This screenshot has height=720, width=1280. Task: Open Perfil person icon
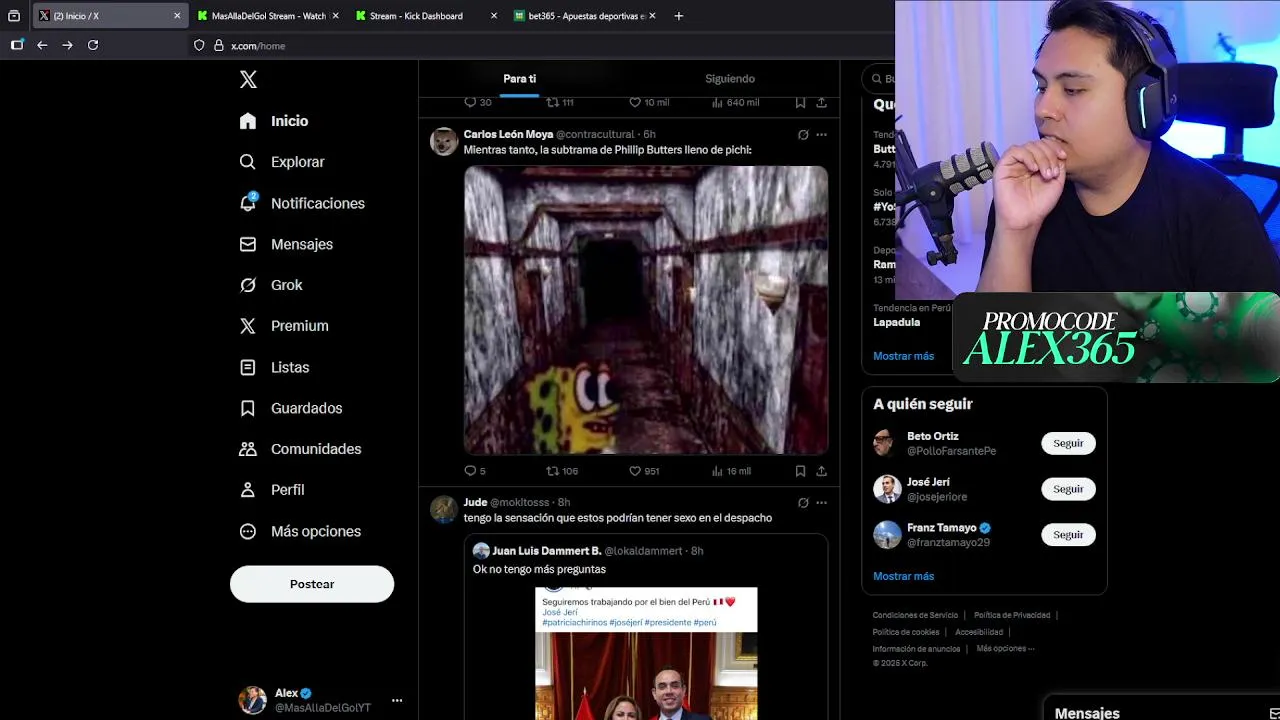point(248,490)
